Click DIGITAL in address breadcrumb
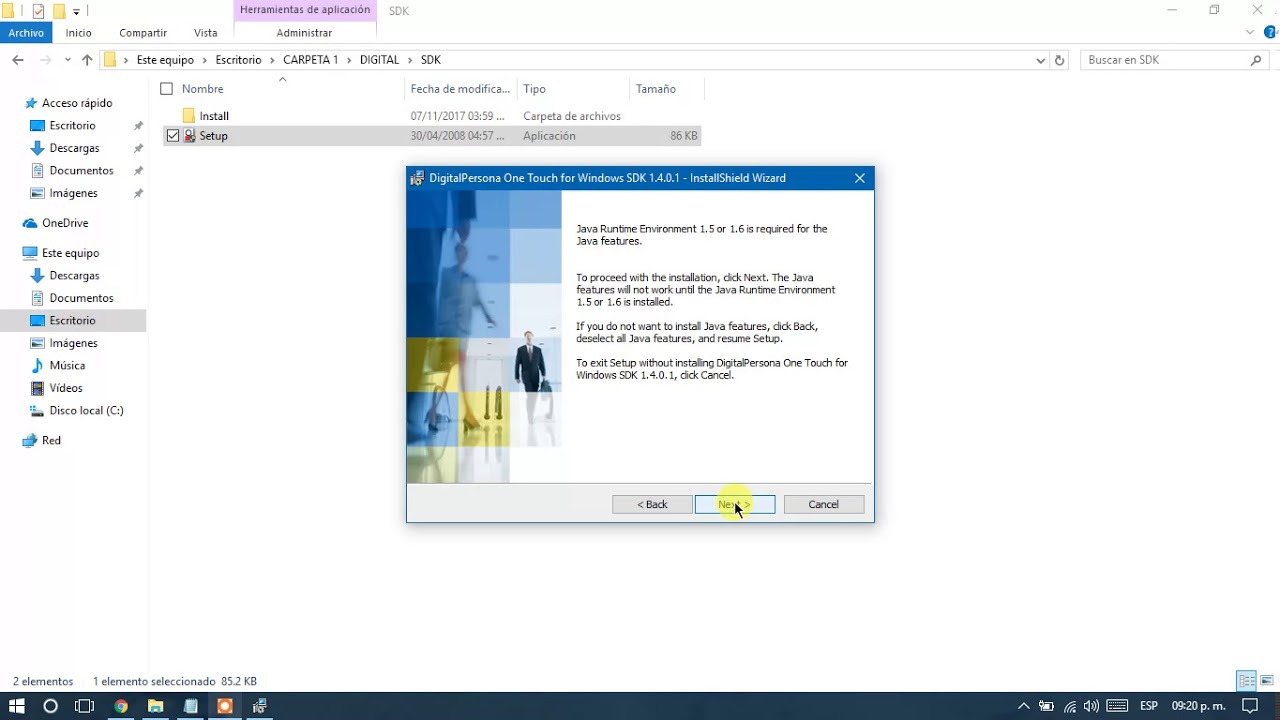 click(379, 60)
